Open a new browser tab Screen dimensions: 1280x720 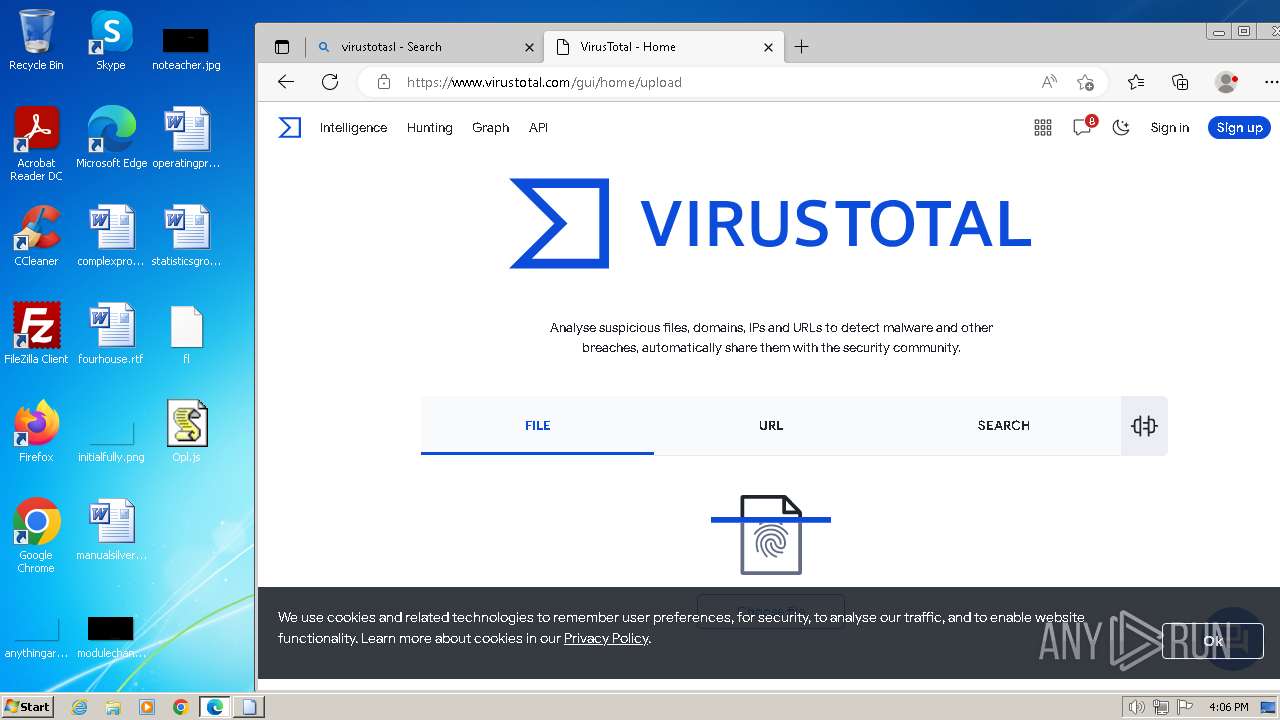pyautogui.click(x=801, y=46)
